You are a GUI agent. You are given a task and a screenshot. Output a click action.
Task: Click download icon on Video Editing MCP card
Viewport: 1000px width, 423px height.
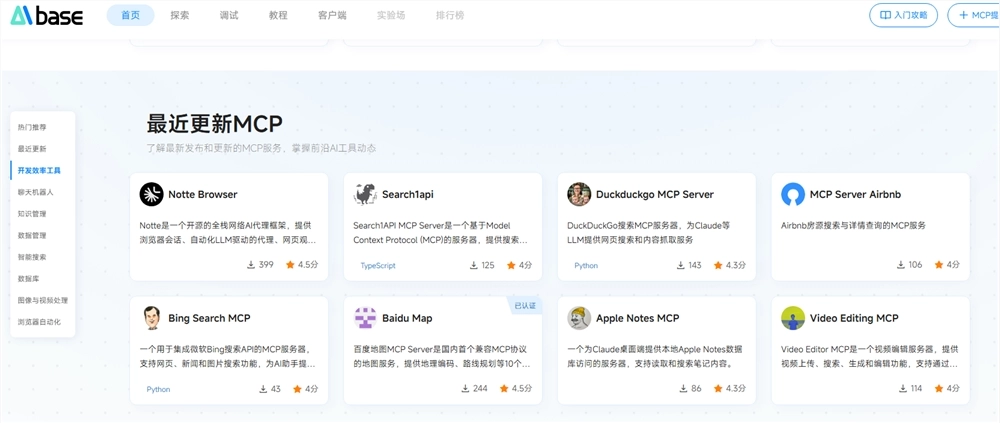[903, 389]
